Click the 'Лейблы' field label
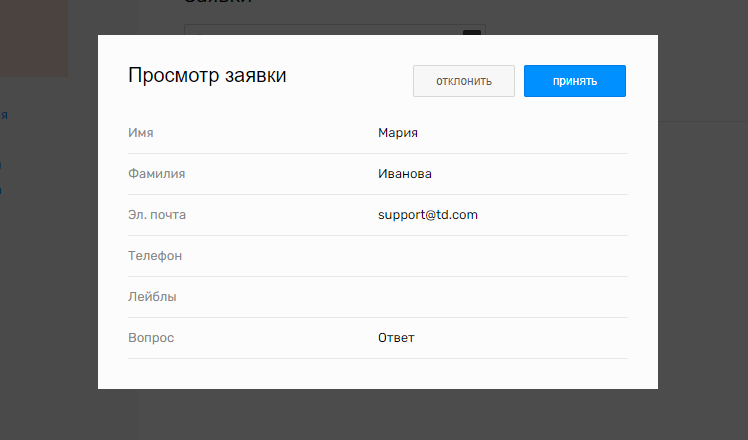Viewport: 748px width, 440px height. [x=152, y=297]
